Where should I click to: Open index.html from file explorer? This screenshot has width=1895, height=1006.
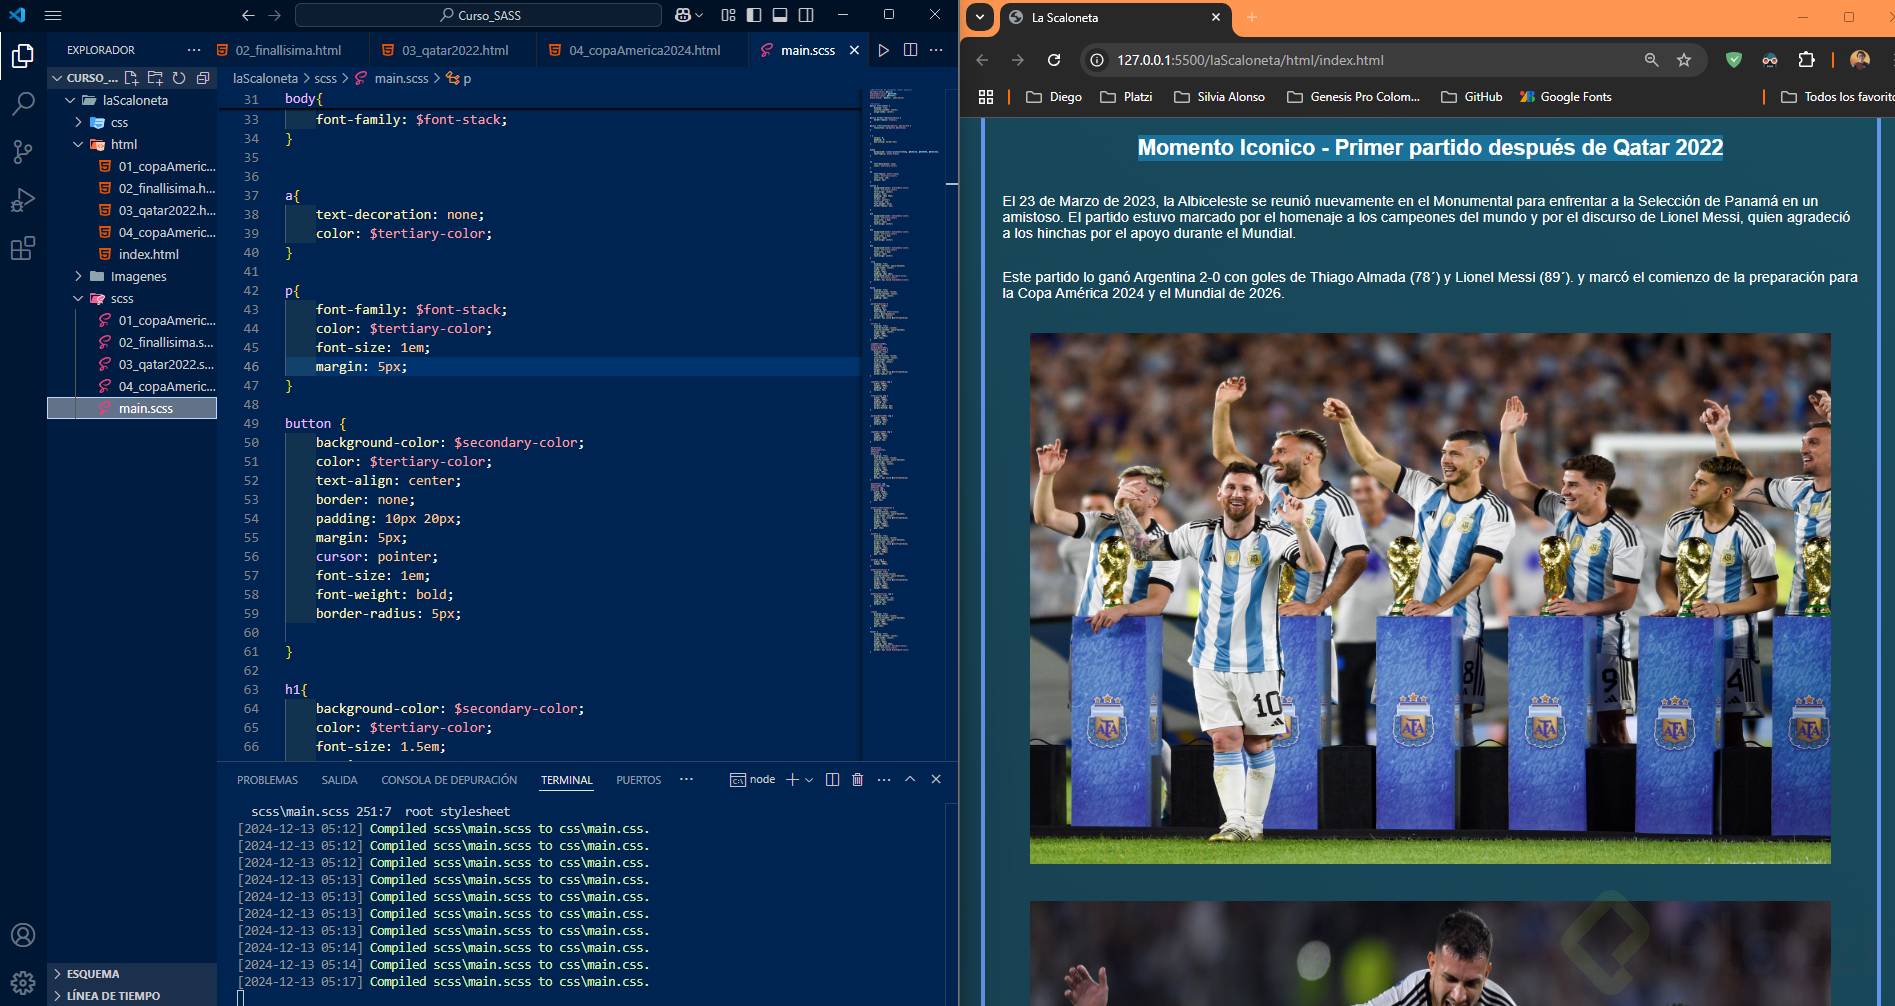[x=148, y=254]
